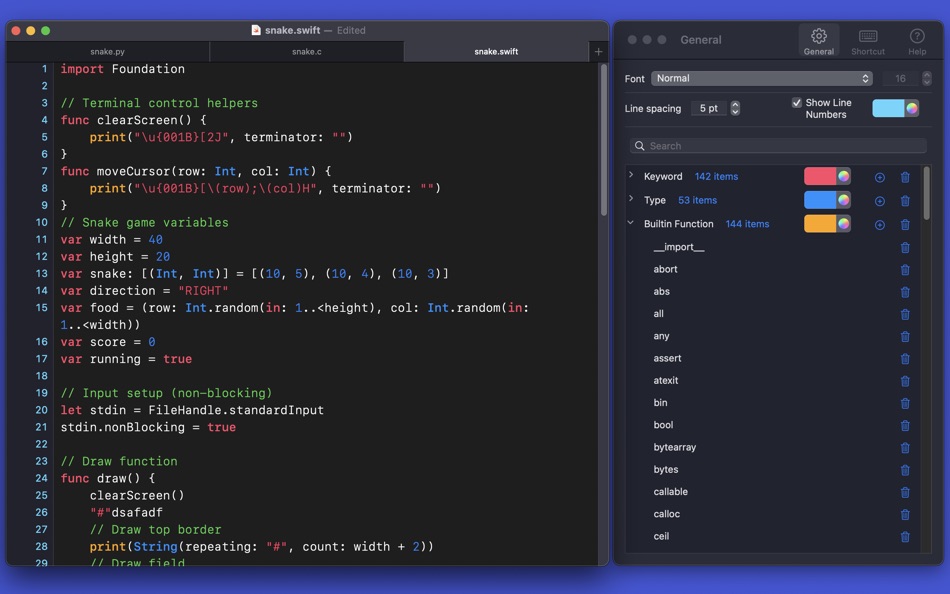
Task: Delete the abs entry
Action: point(905,292)
